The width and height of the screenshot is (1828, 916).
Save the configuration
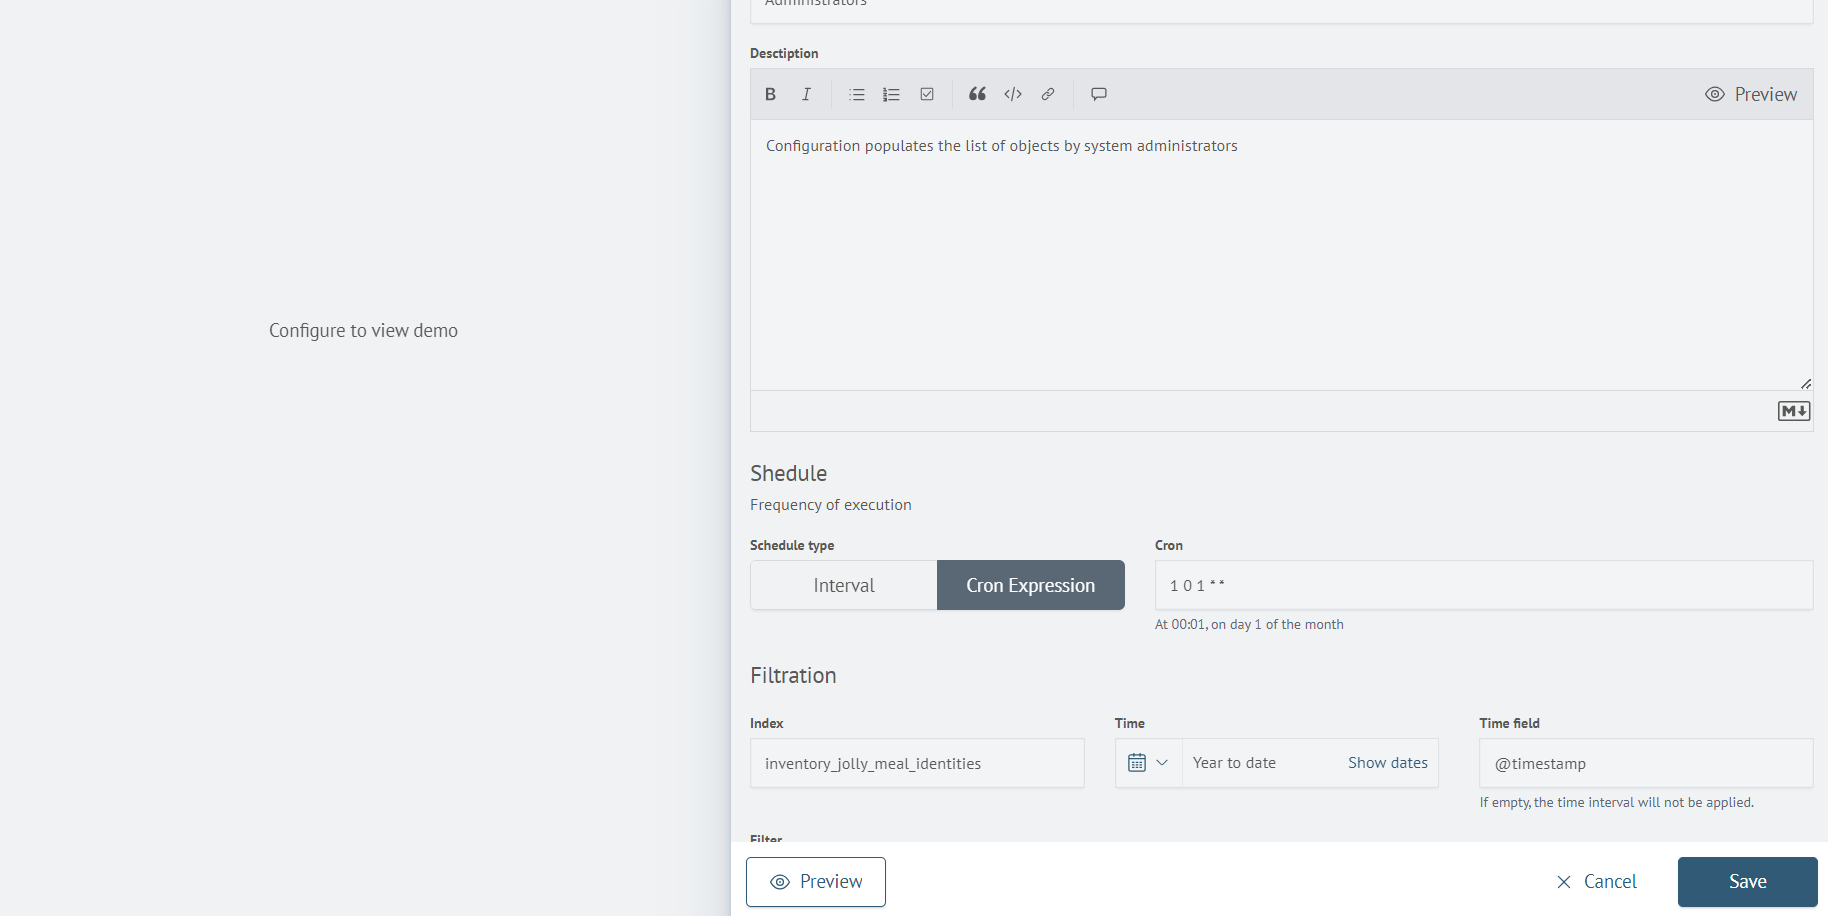click(1748, 882)
